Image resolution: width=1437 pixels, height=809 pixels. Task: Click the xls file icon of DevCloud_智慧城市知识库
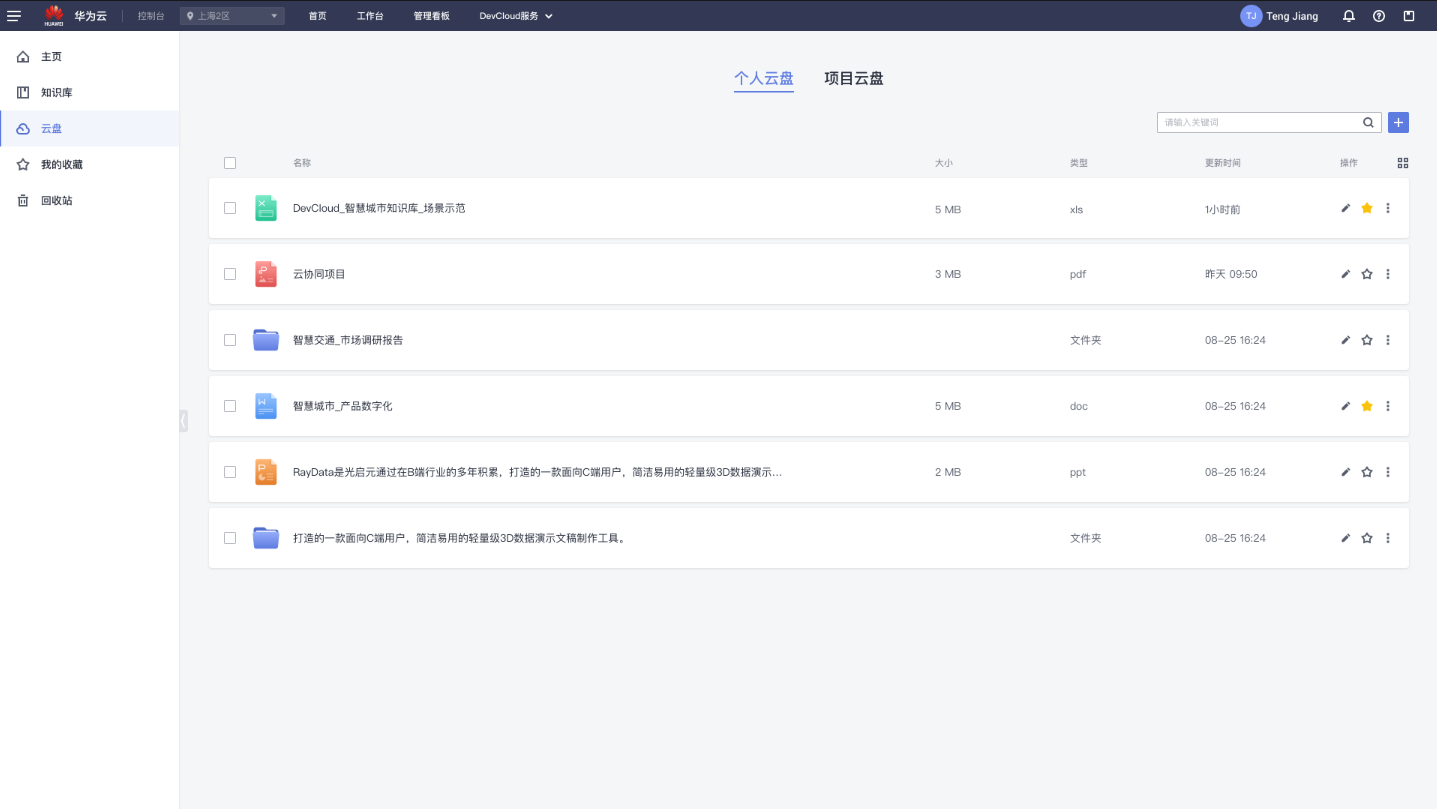[x=265, y=208]
